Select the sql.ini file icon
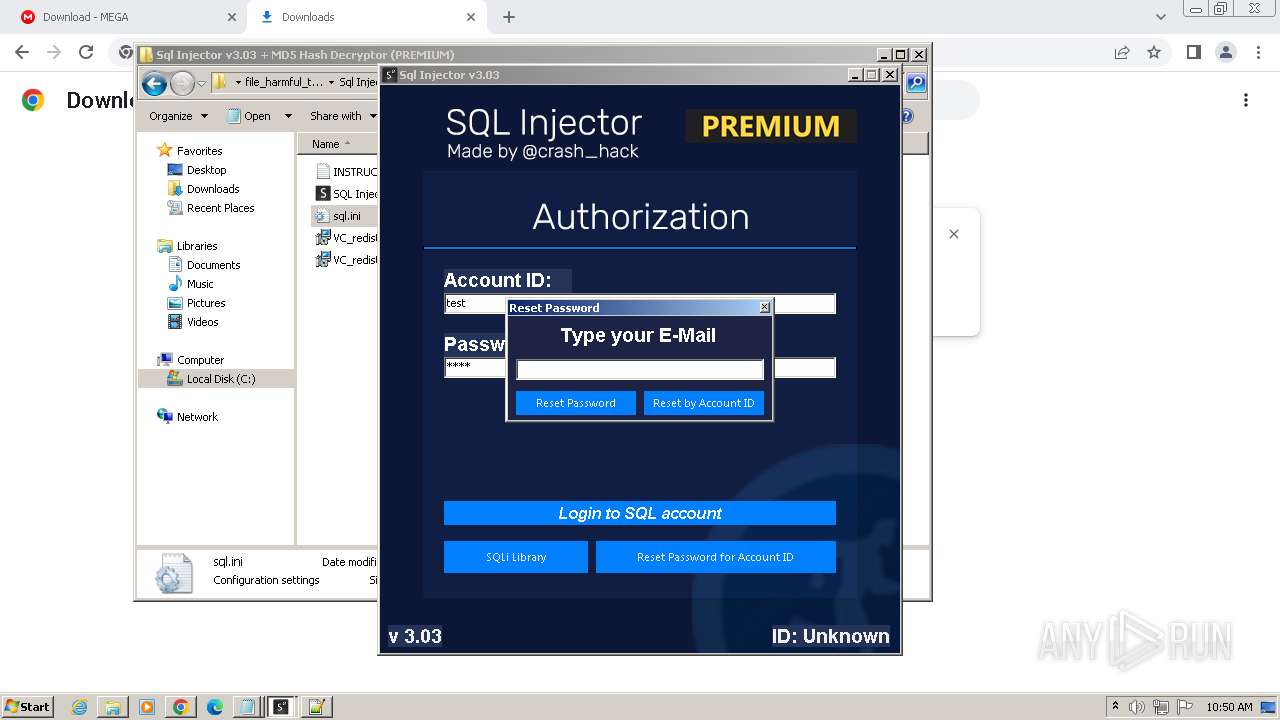 pyautogui.click(x=323, y=216)
